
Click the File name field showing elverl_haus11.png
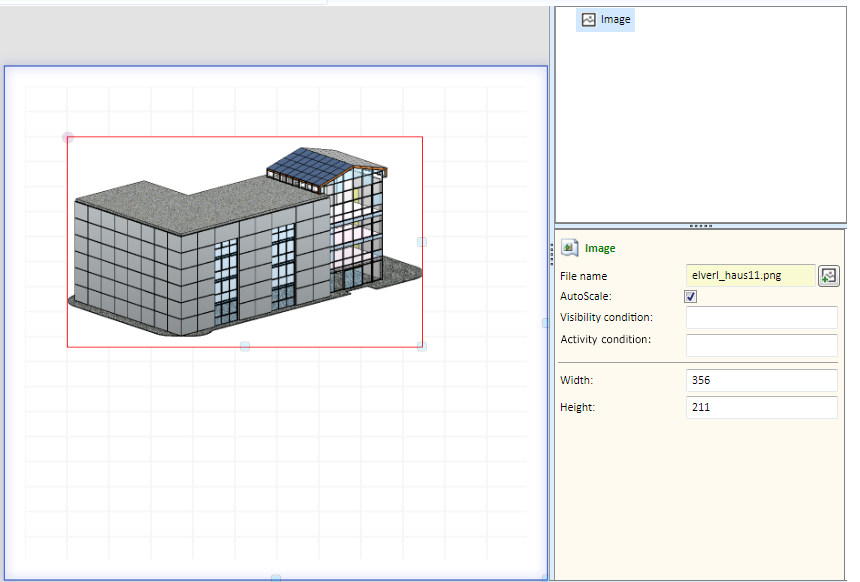pos(751,275)
